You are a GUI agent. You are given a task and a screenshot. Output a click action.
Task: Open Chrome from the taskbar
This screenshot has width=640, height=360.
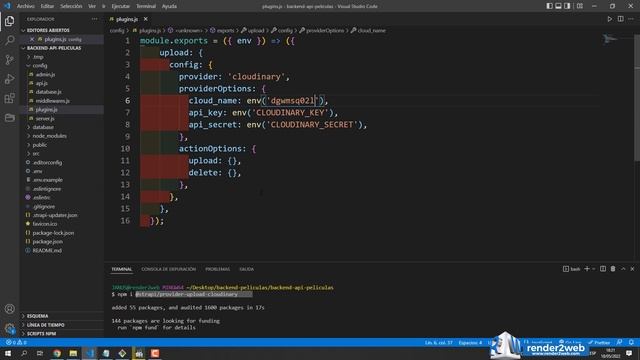[x=57, y=353]
